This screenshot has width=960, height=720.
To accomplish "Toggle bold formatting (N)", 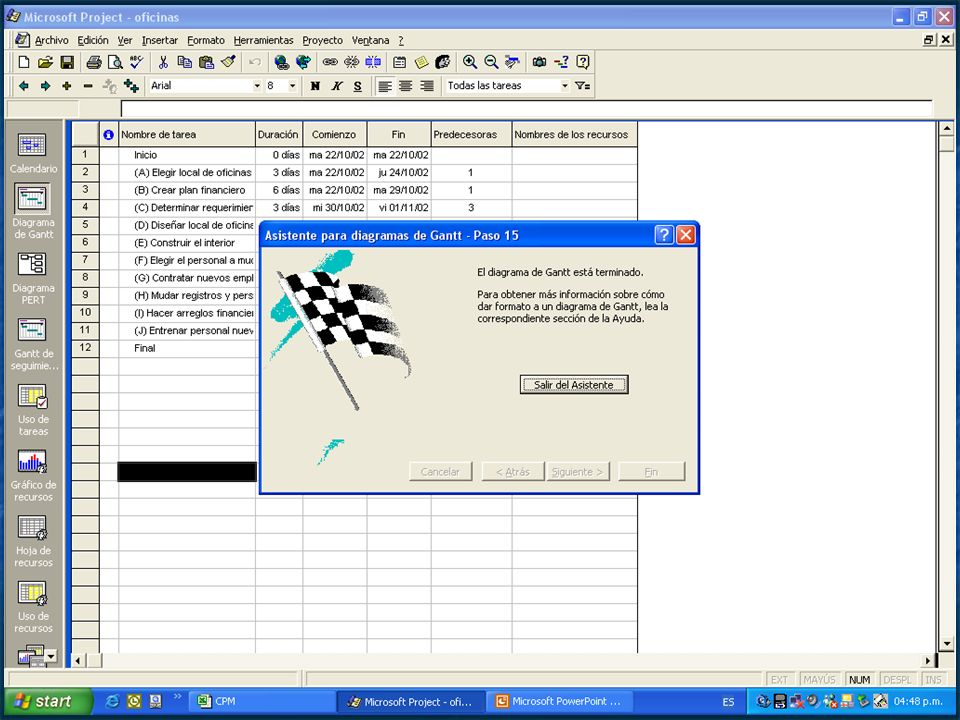I will (x=315, y=86).
